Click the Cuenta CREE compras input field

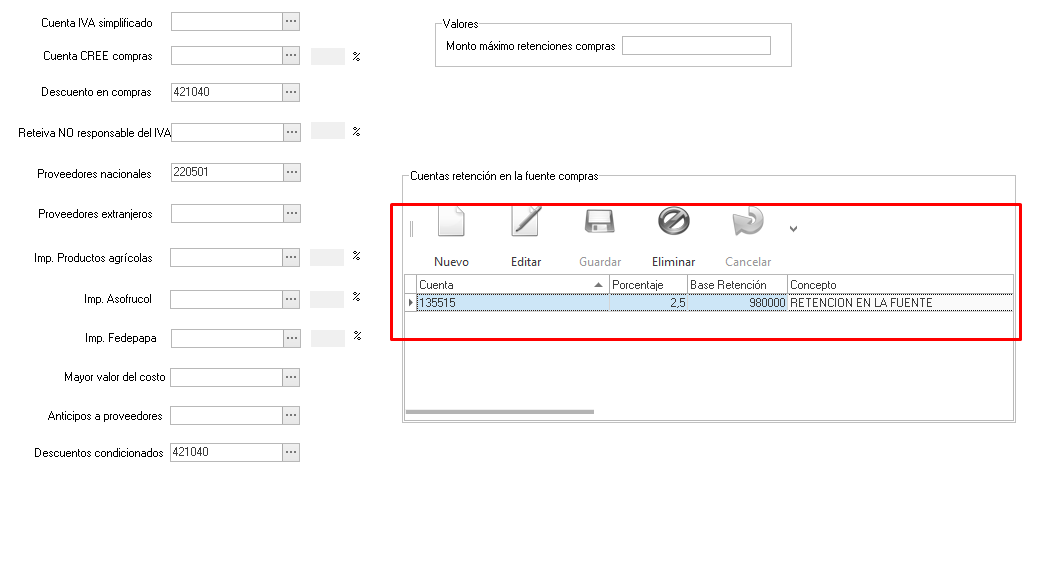pyautogui.click(x=226, y=56)
